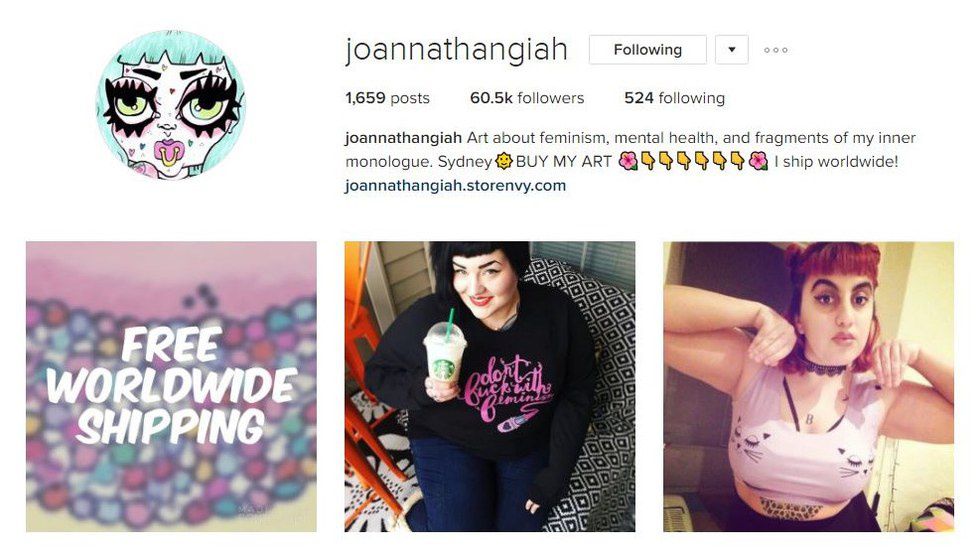Image resolution: width=980 pixels, height=552 pixels.
Task: Open the joannathangiah profile picture
Action: [x=171, y=104]
